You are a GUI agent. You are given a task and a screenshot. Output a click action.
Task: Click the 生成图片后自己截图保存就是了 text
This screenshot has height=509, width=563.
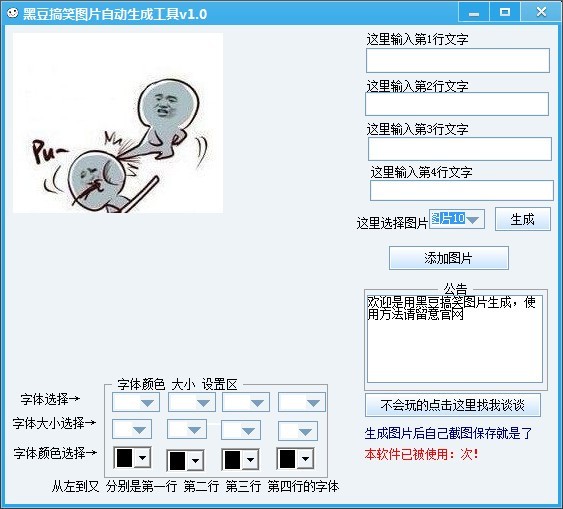point(448,433)
